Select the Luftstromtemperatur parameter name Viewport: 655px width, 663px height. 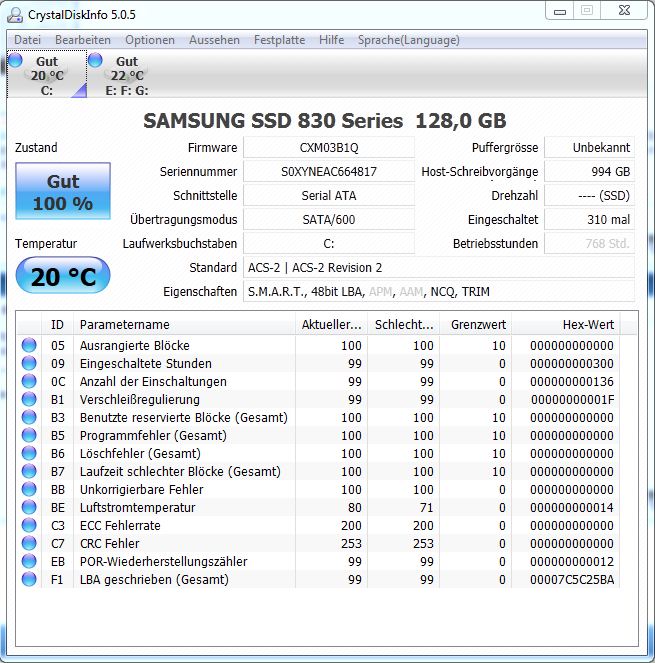137,507
